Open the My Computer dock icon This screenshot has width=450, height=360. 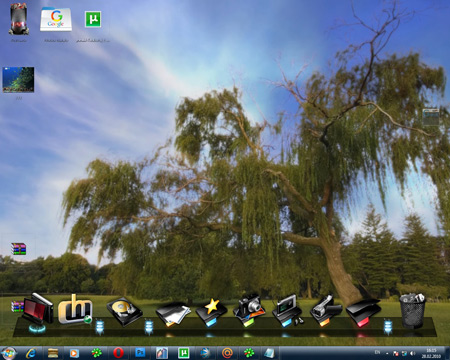coord(37,310)
